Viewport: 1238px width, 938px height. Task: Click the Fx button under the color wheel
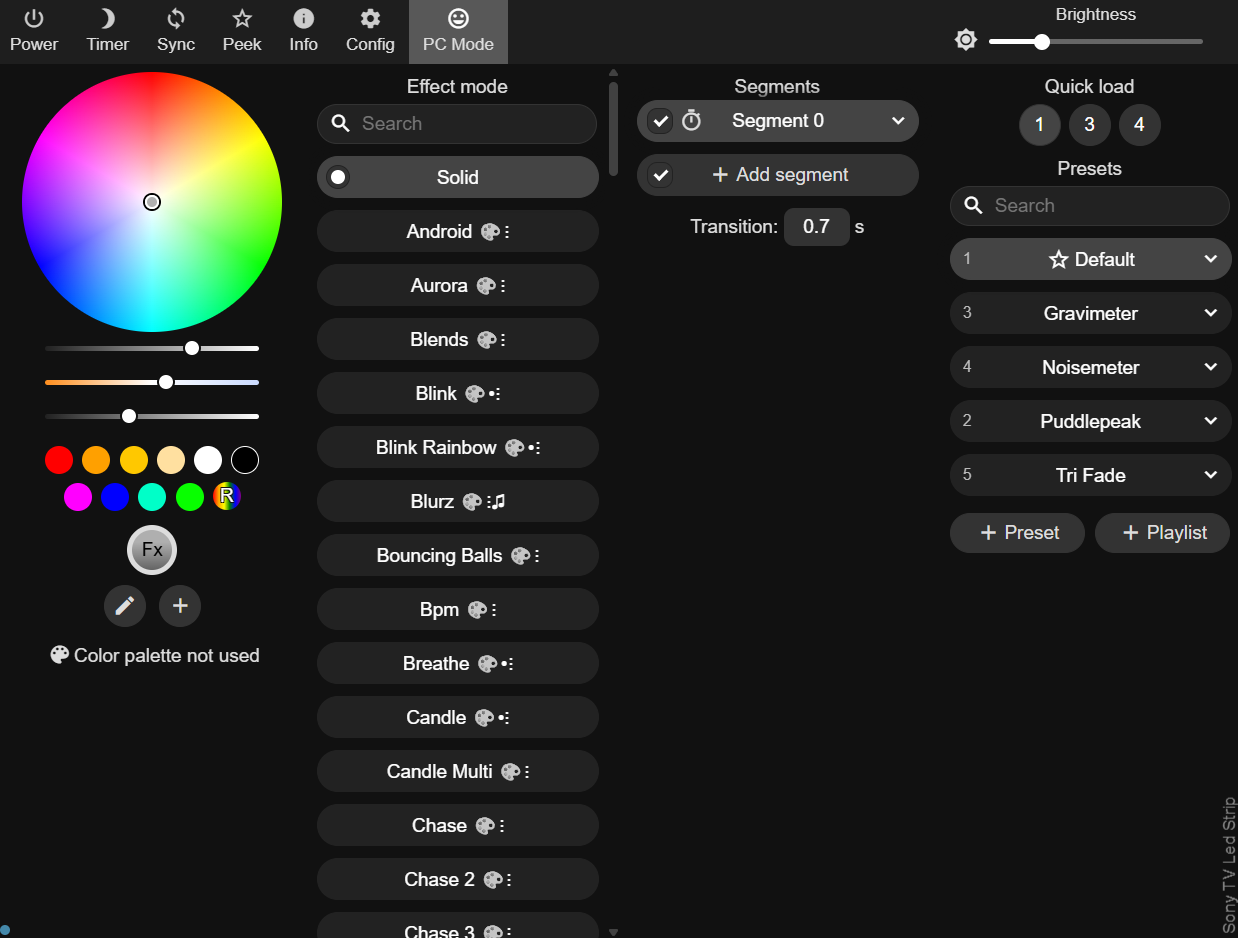[151, 549]
